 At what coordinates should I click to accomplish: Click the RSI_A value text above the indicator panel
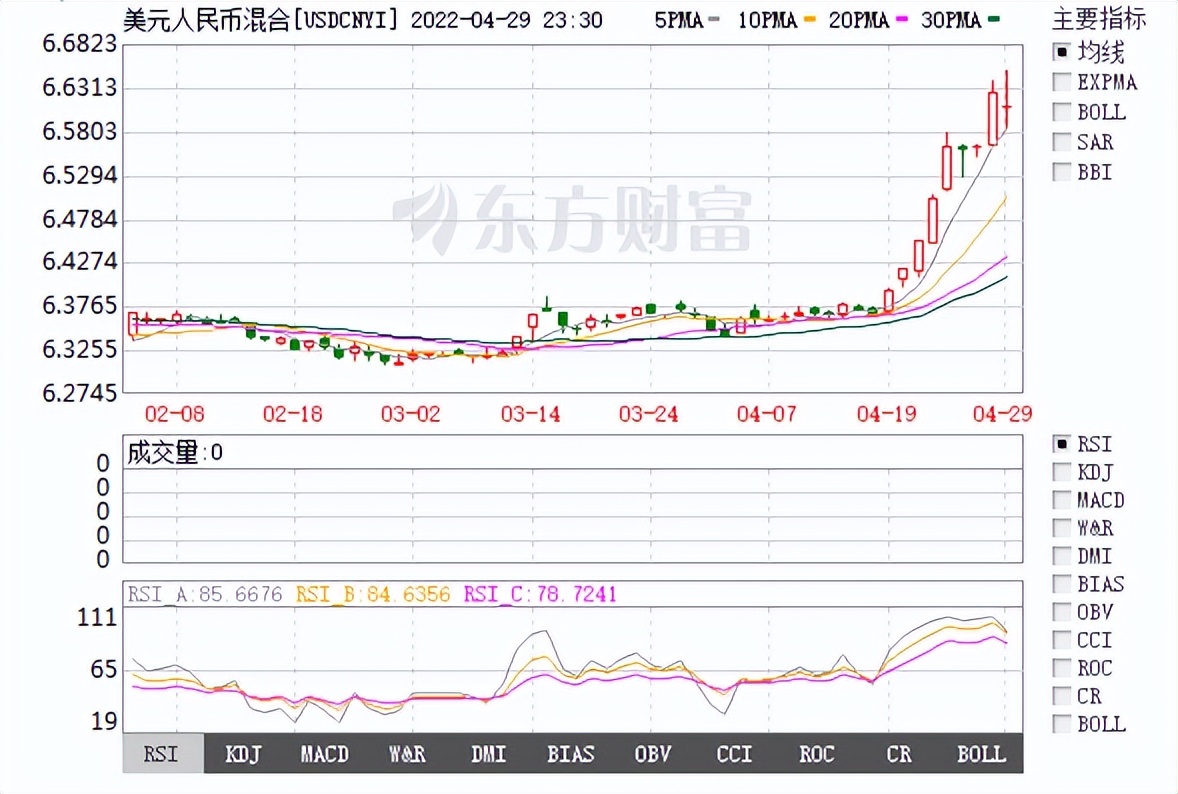202,593
